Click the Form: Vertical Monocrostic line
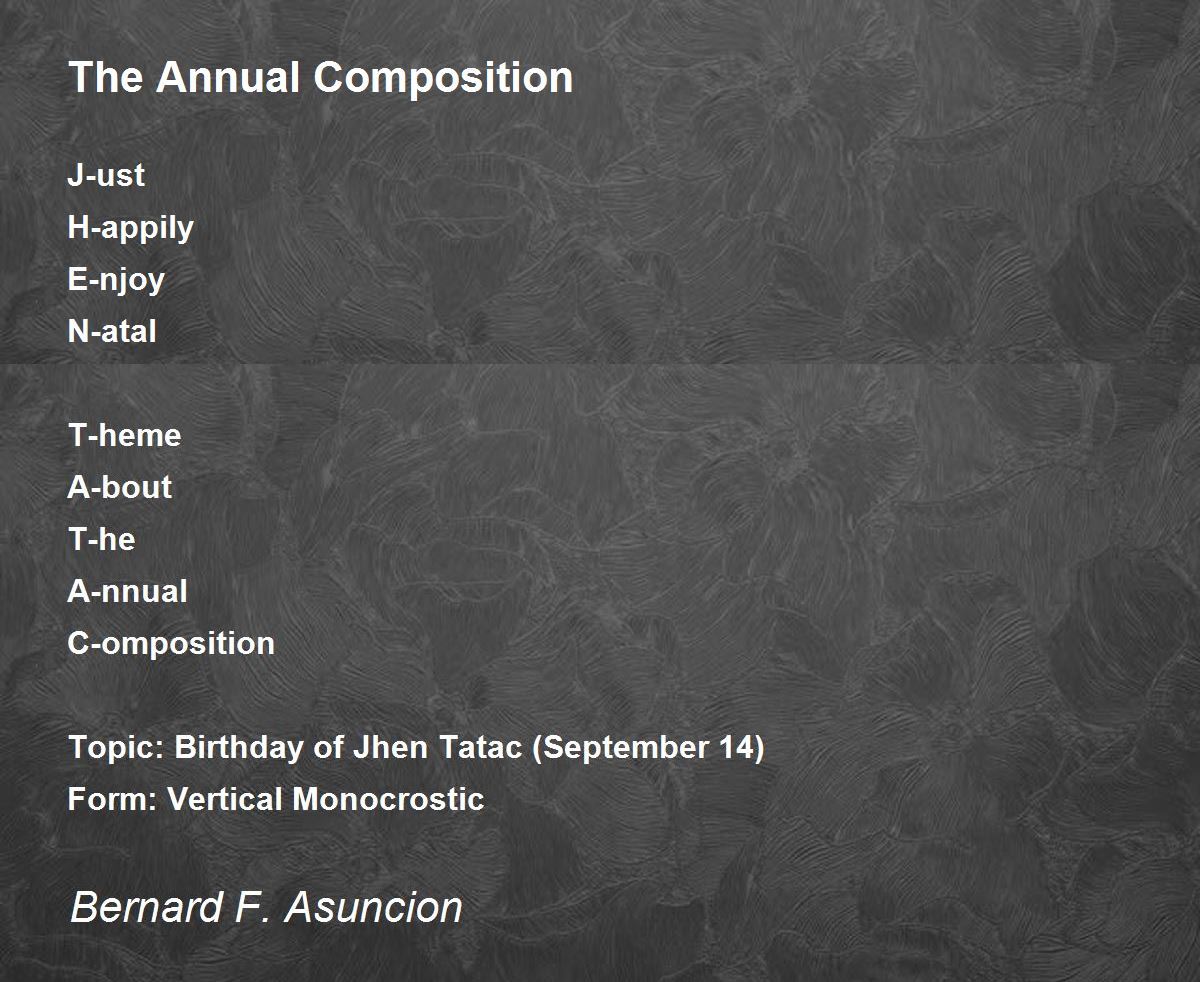The width and height of the screenshot is (1200, 982). tap(276, 799)
